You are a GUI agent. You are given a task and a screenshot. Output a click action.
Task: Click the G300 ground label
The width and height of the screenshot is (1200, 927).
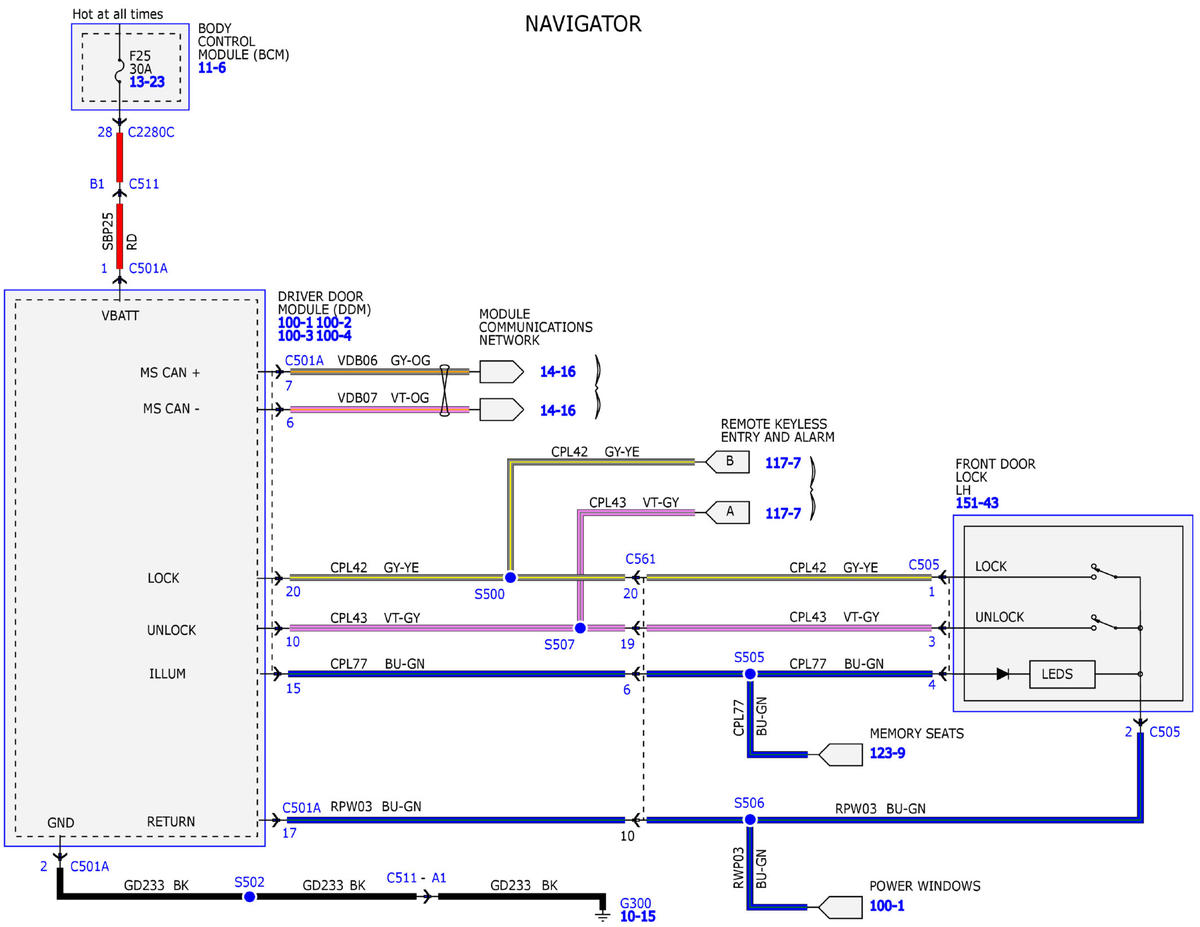point(636,902)
